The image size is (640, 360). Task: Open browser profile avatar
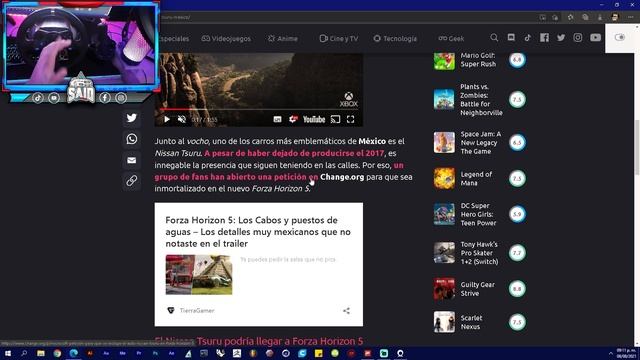pos(615,17)
